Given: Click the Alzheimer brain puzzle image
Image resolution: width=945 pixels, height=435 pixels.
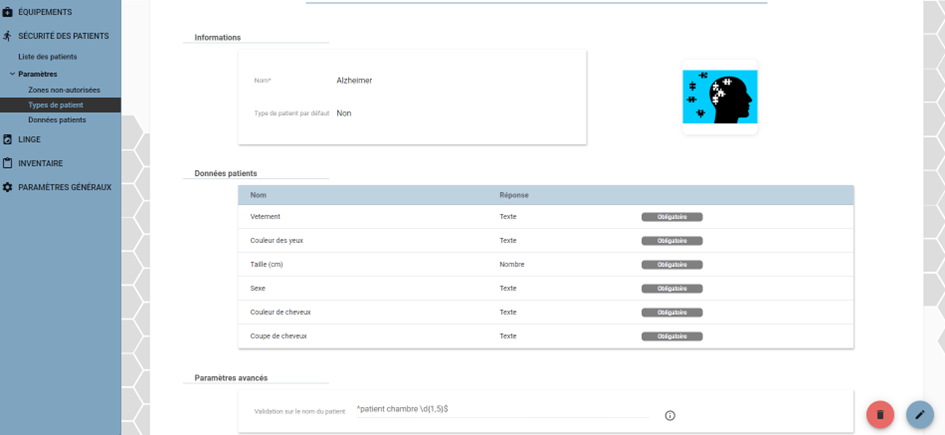Looking at the screenshot, I should pyautogui.click(x=720, y=97).
